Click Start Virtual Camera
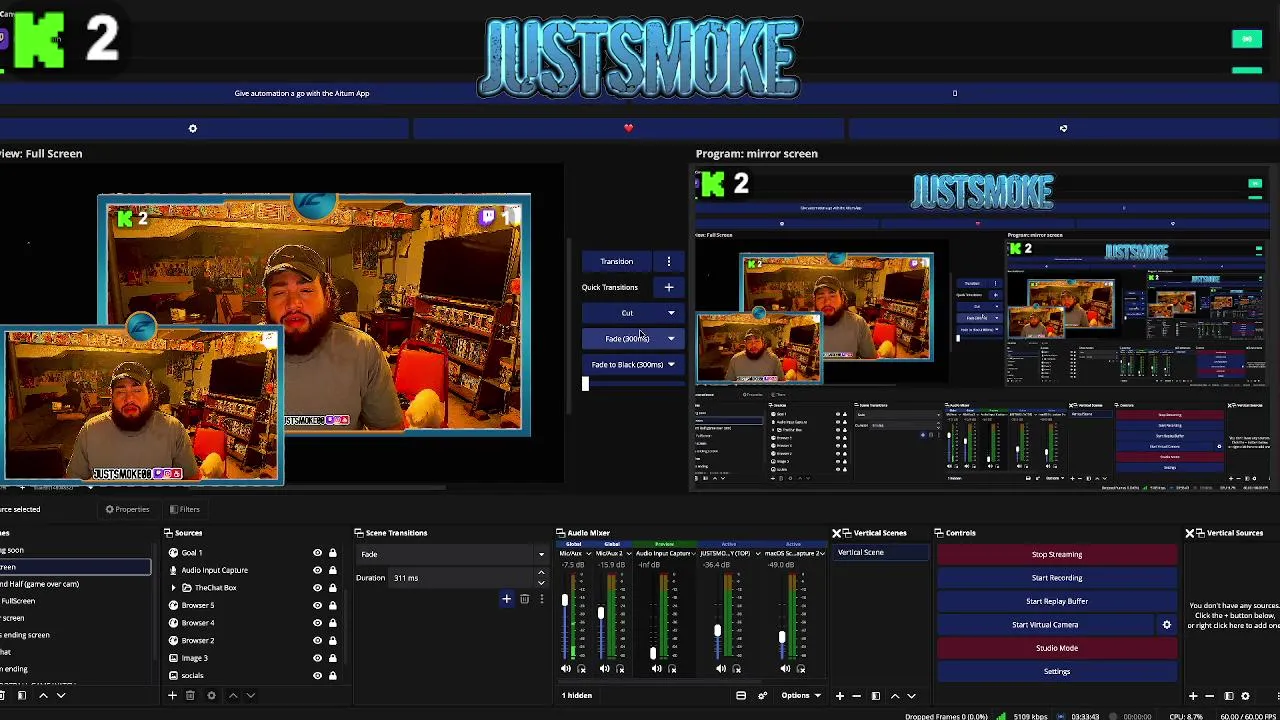Viewport: 1280px width, 720px height. [1045, 625]
